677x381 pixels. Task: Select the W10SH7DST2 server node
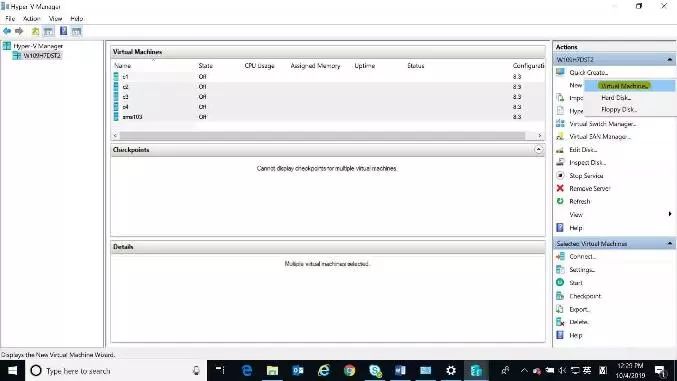point(42,56)
